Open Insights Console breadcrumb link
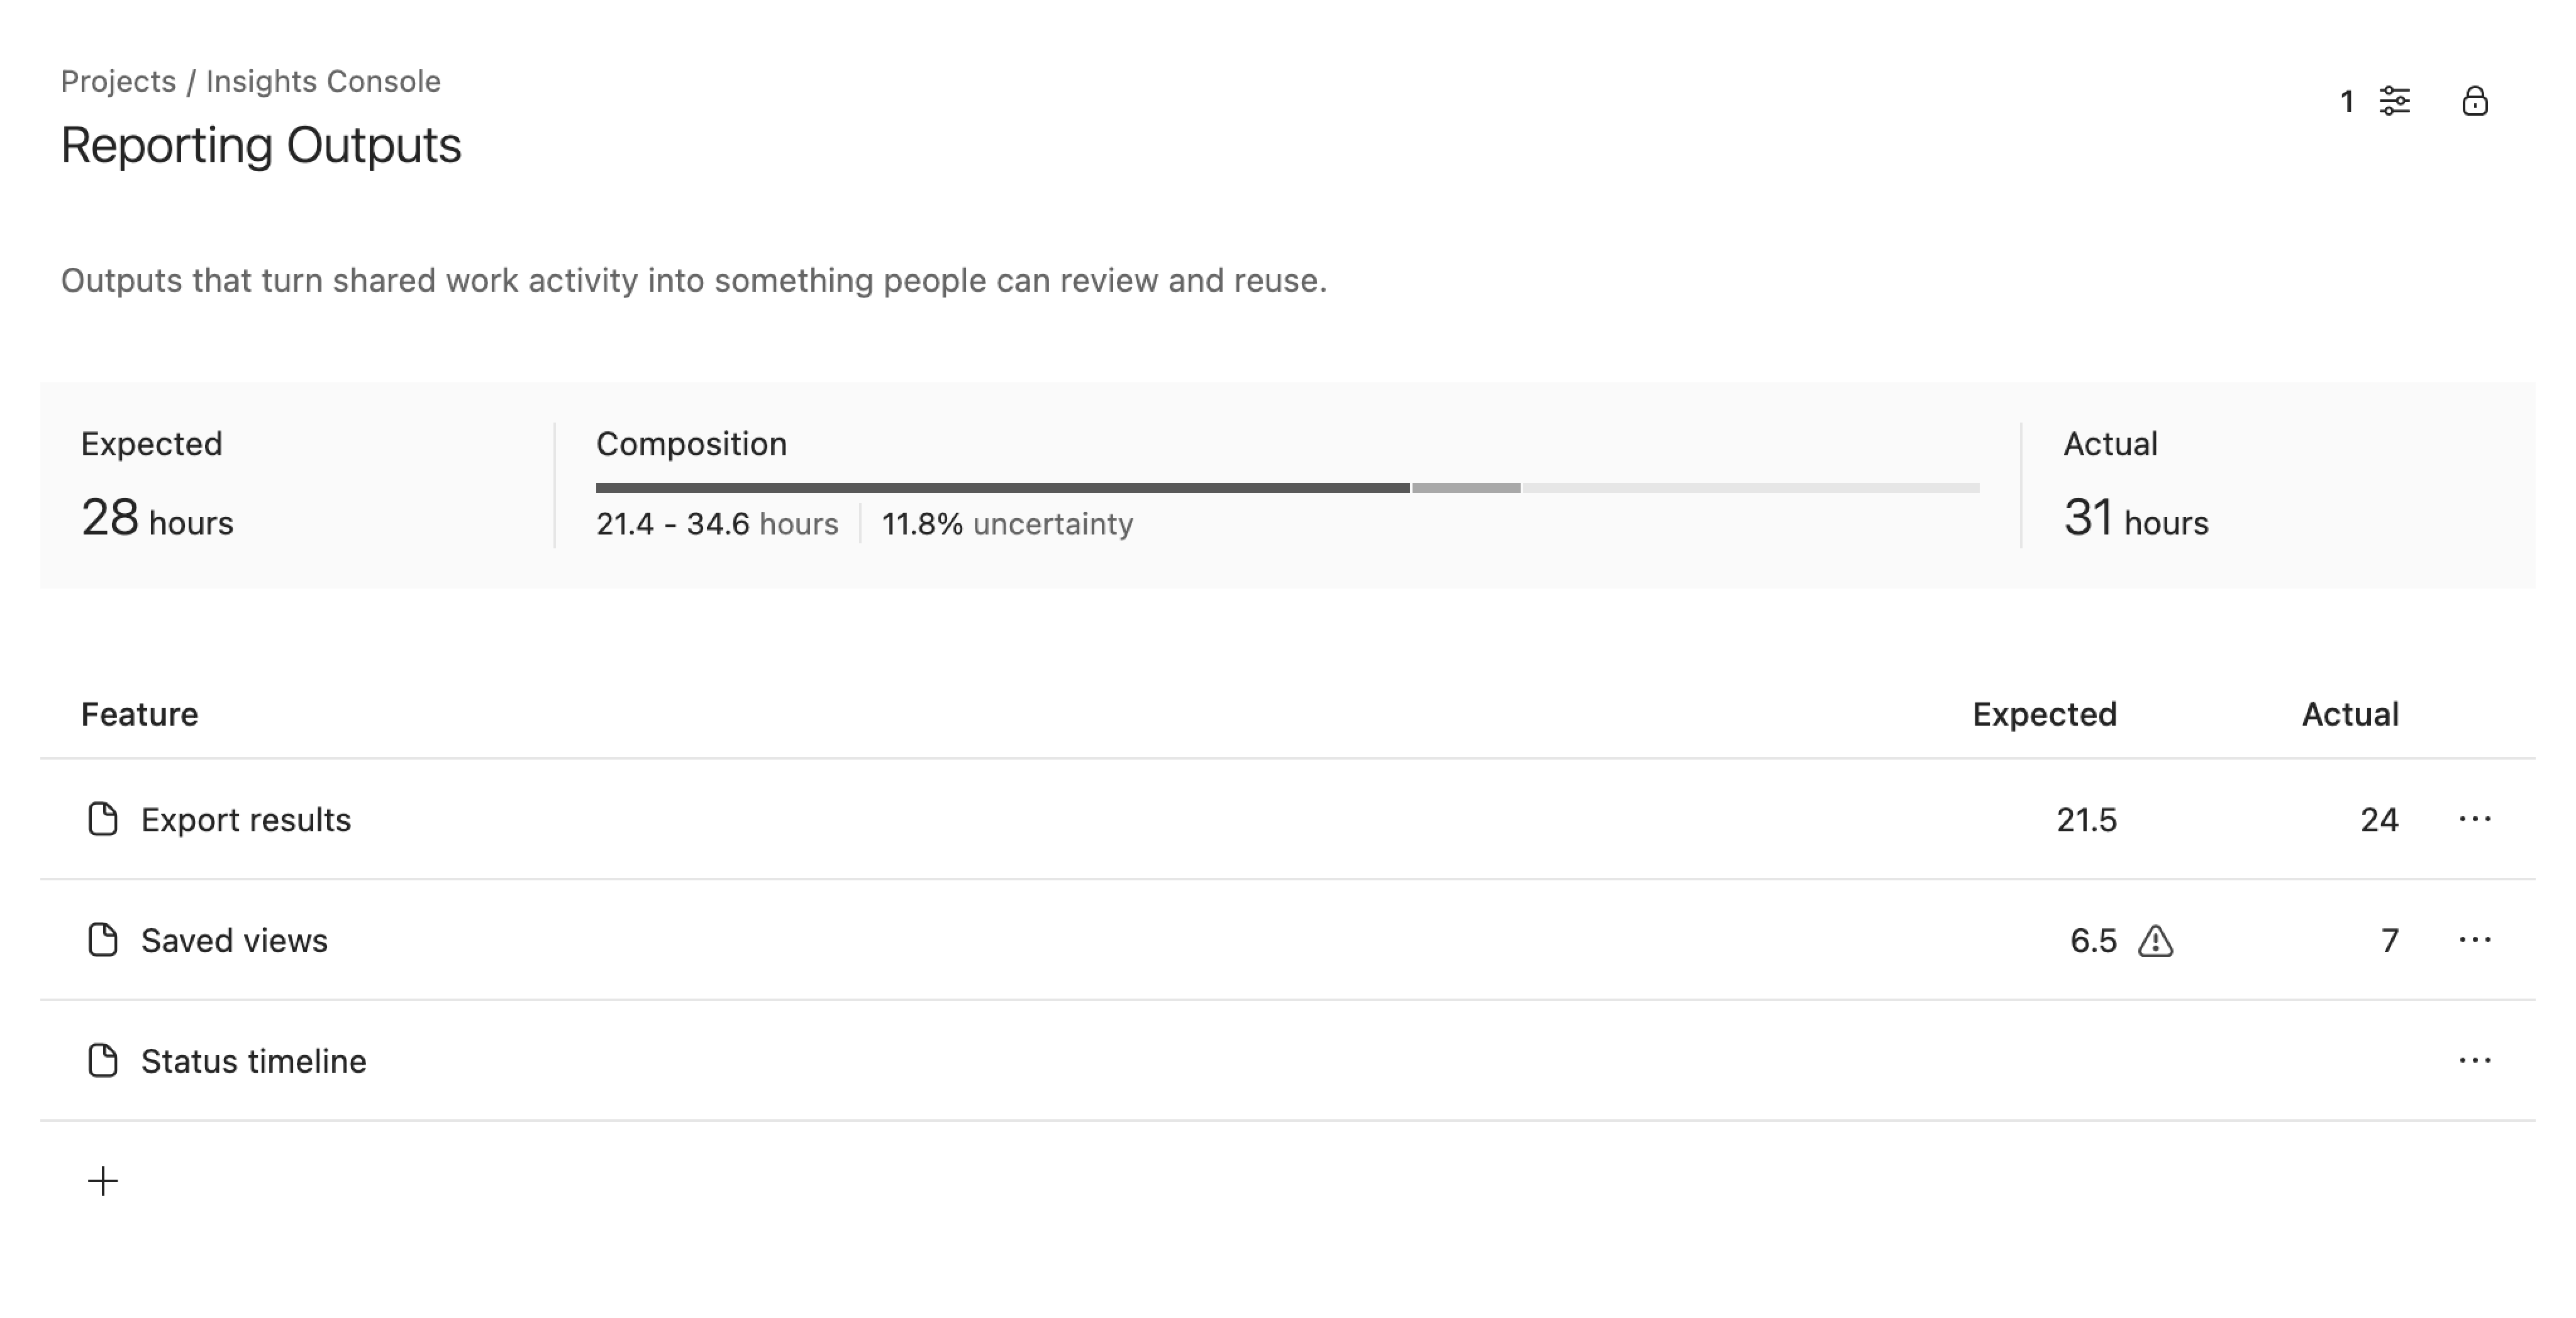 pos(323,81)
